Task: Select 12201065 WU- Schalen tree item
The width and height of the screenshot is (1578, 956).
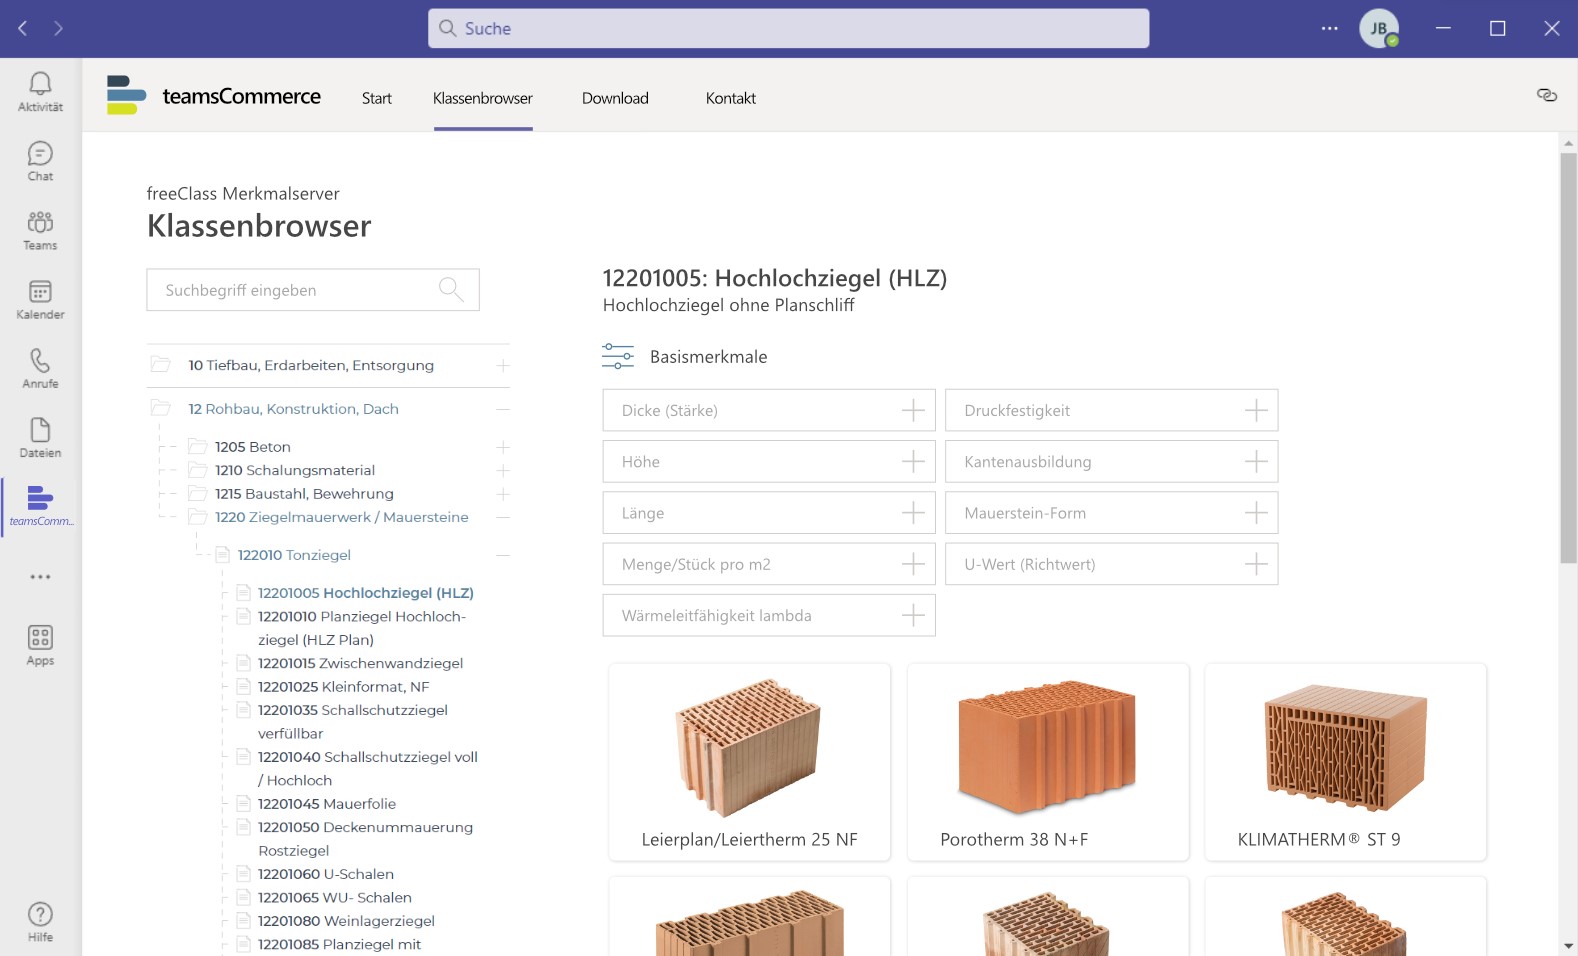Action: [x=335, y=898]
